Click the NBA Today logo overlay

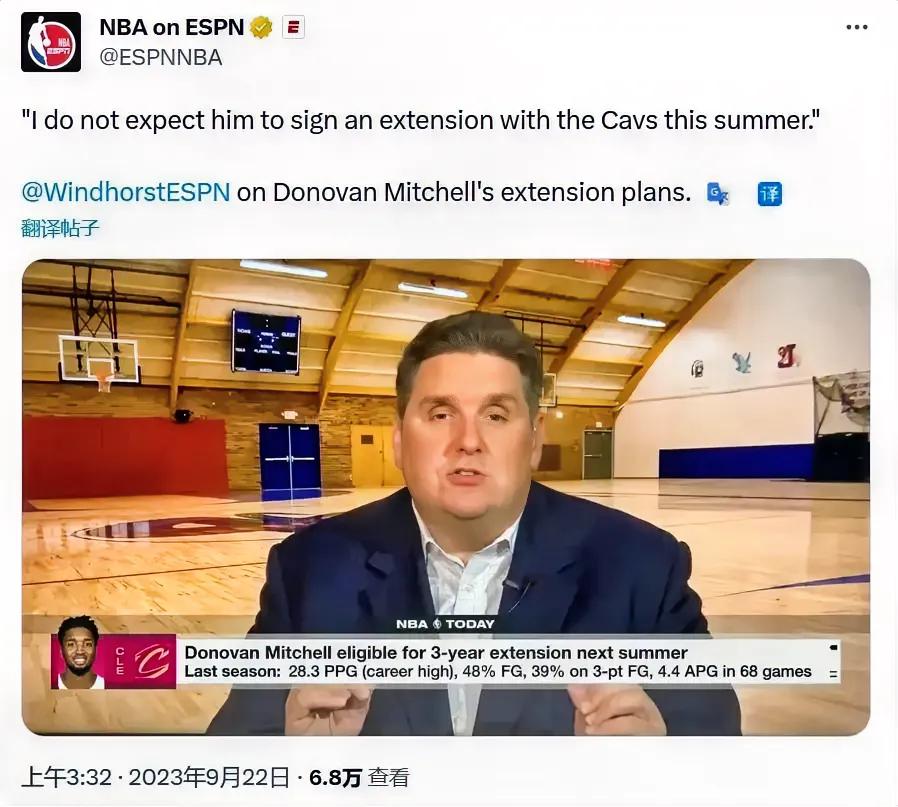[445, 624]
